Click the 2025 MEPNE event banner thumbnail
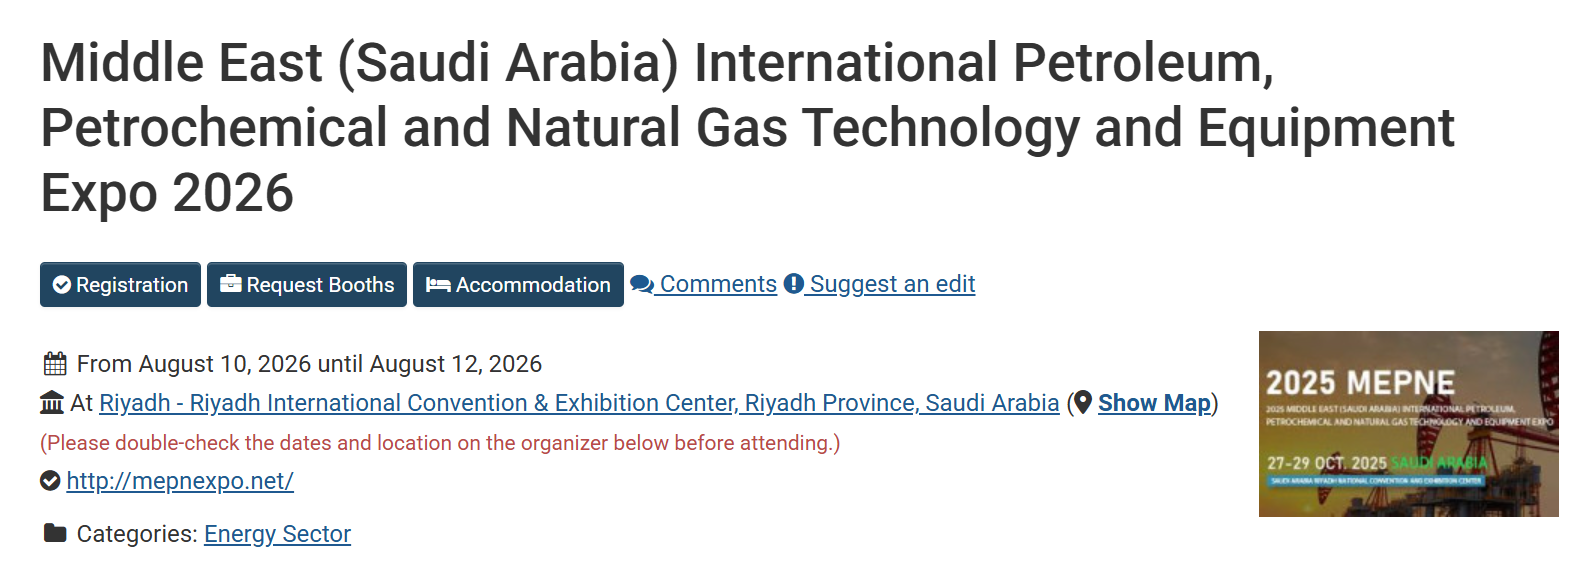 1408,424
